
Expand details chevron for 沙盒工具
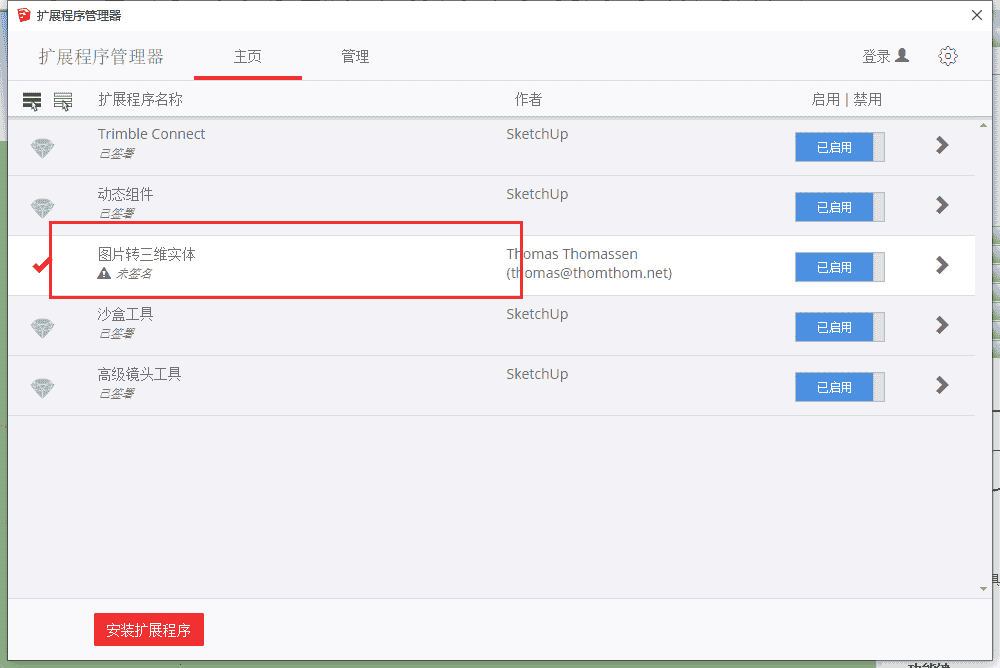click(x=942, y=325)
